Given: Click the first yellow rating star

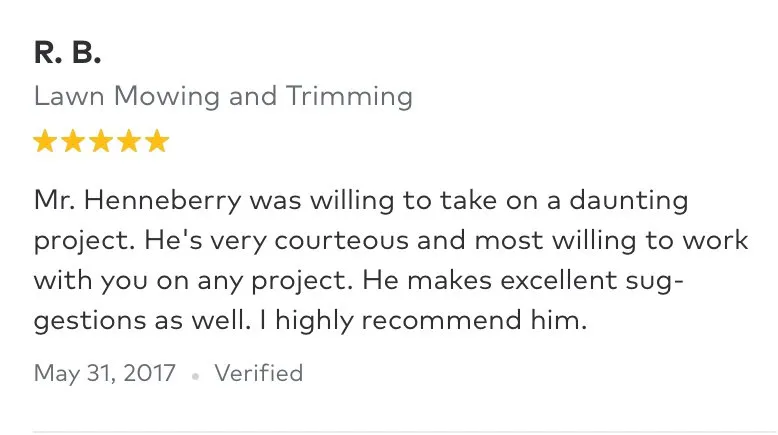Looking at the screenshot, I should tap(46, 142).
